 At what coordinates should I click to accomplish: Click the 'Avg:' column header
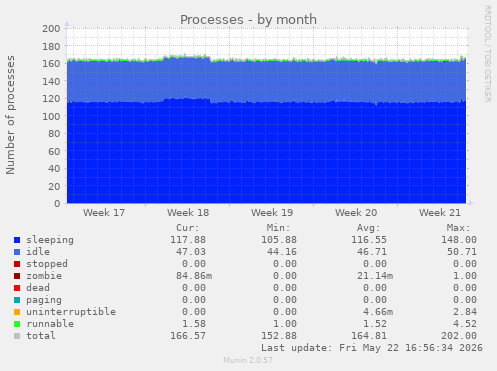click(x=368, y=228)
